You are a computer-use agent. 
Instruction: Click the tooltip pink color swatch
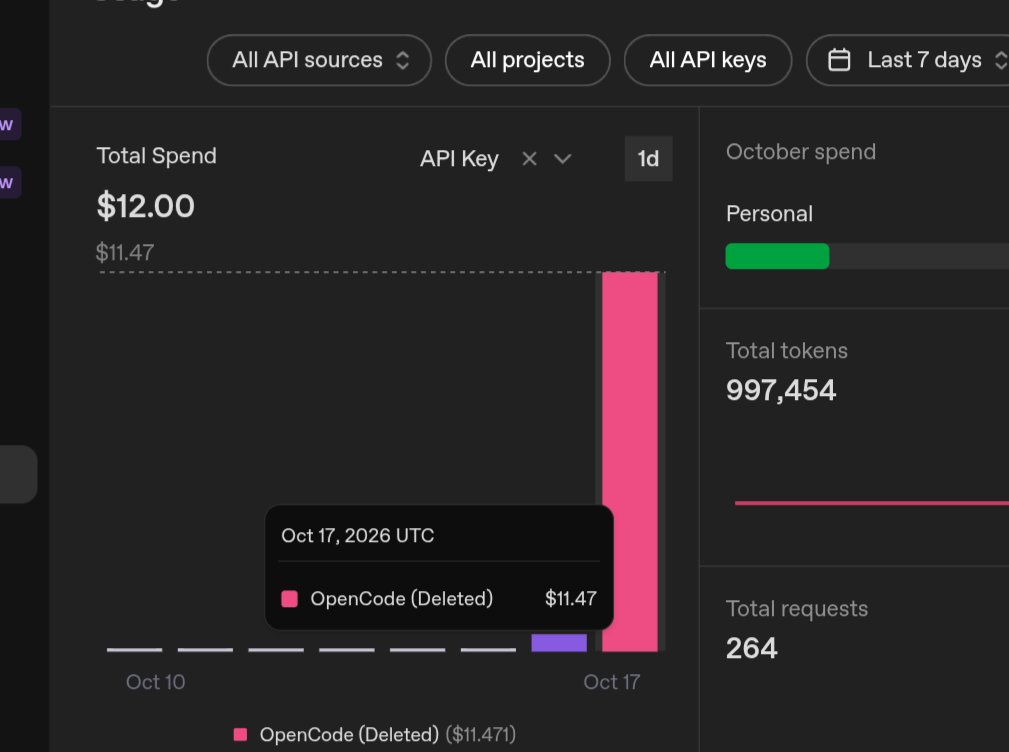pos(290,599)
